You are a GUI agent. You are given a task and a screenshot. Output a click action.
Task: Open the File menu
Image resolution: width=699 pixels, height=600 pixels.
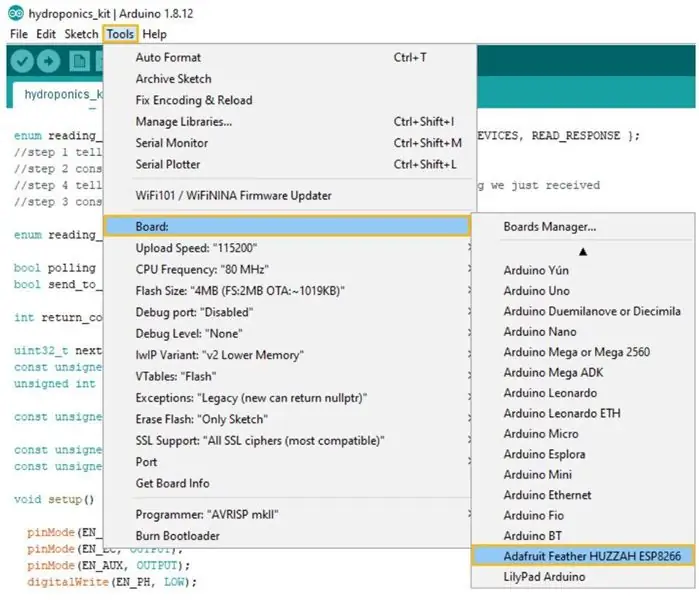19,34
